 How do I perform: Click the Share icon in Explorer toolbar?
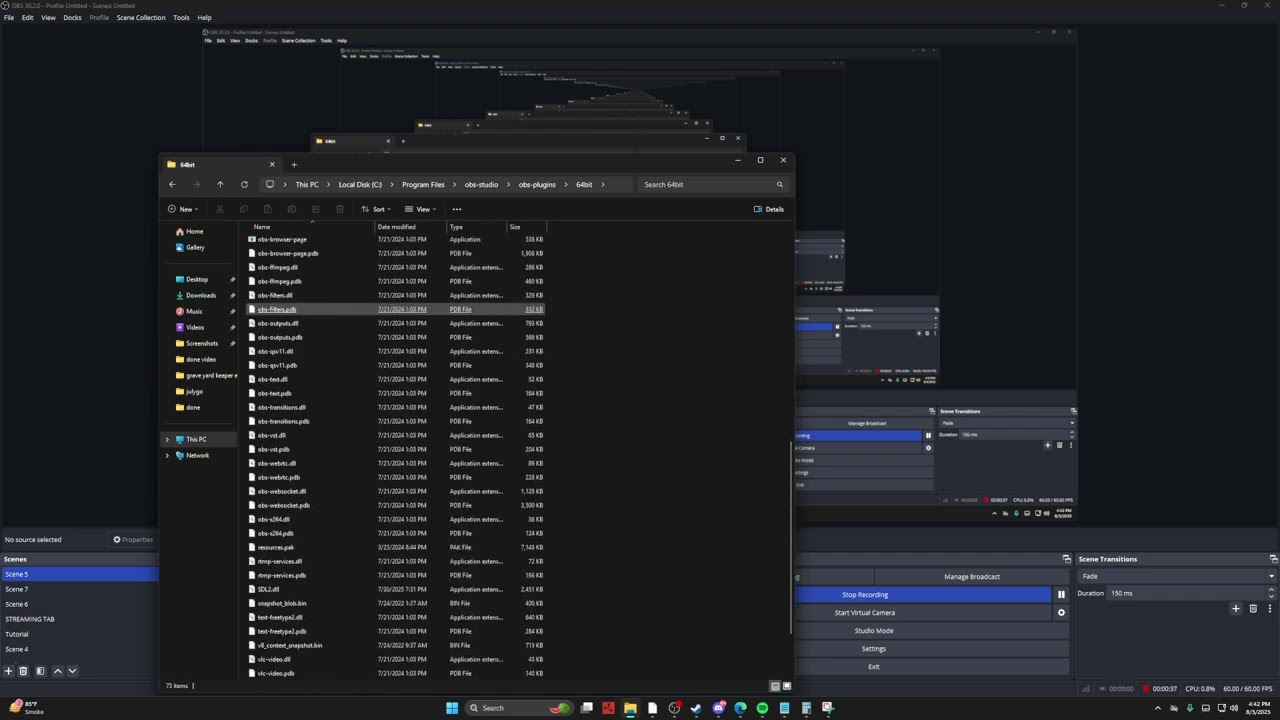(x=315, y=209)
